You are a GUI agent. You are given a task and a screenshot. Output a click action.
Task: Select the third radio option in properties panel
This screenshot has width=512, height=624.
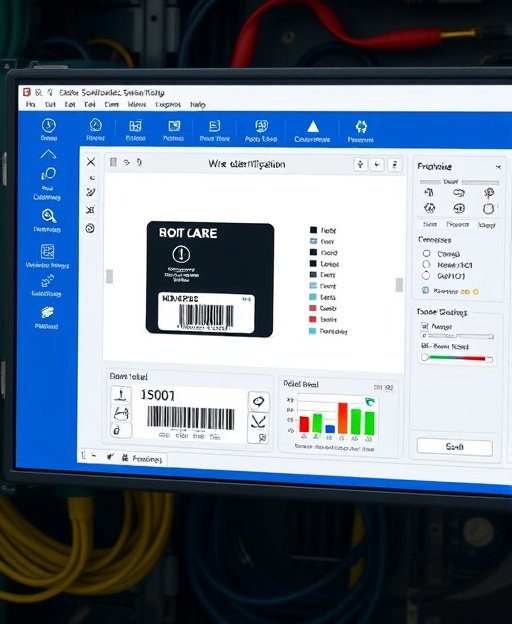[x=426, y=275]
